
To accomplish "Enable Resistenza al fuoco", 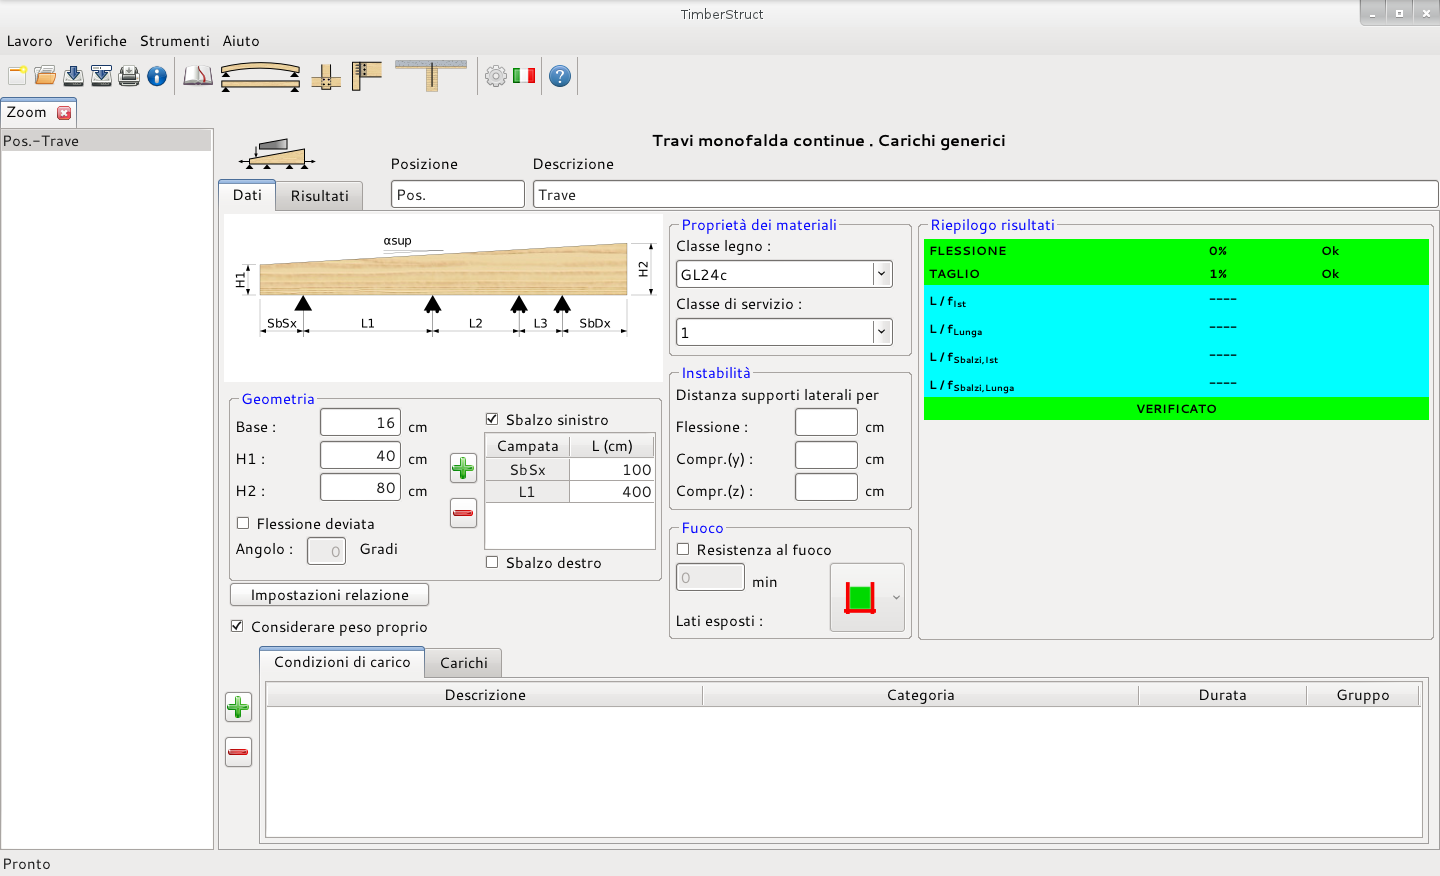I will click(683, 549).
